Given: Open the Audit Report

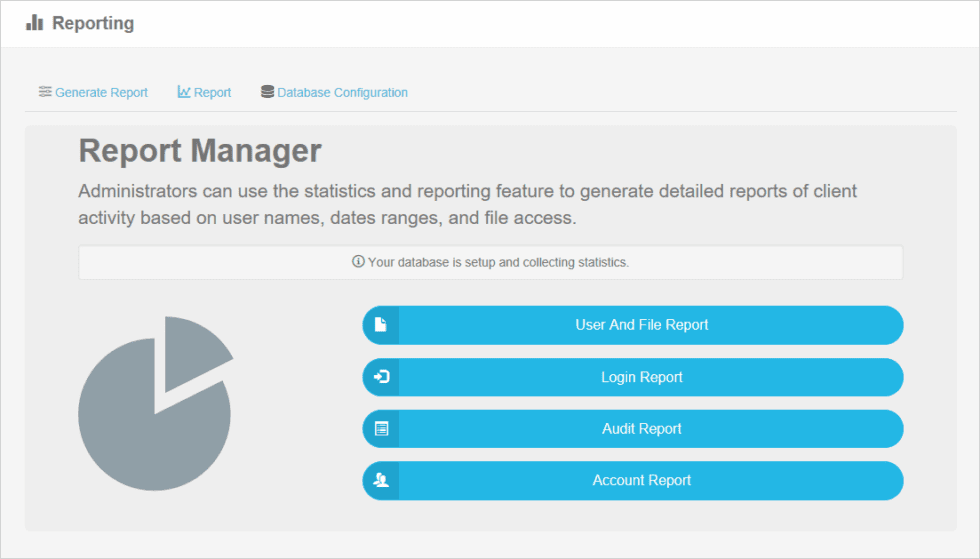Looking at the screenshot, I should pyautogui.click(x=633, y=429).
